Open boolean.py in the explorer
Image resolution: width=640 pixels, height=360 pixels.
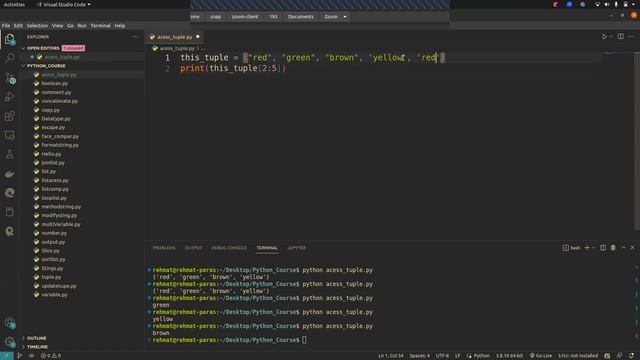55,84
